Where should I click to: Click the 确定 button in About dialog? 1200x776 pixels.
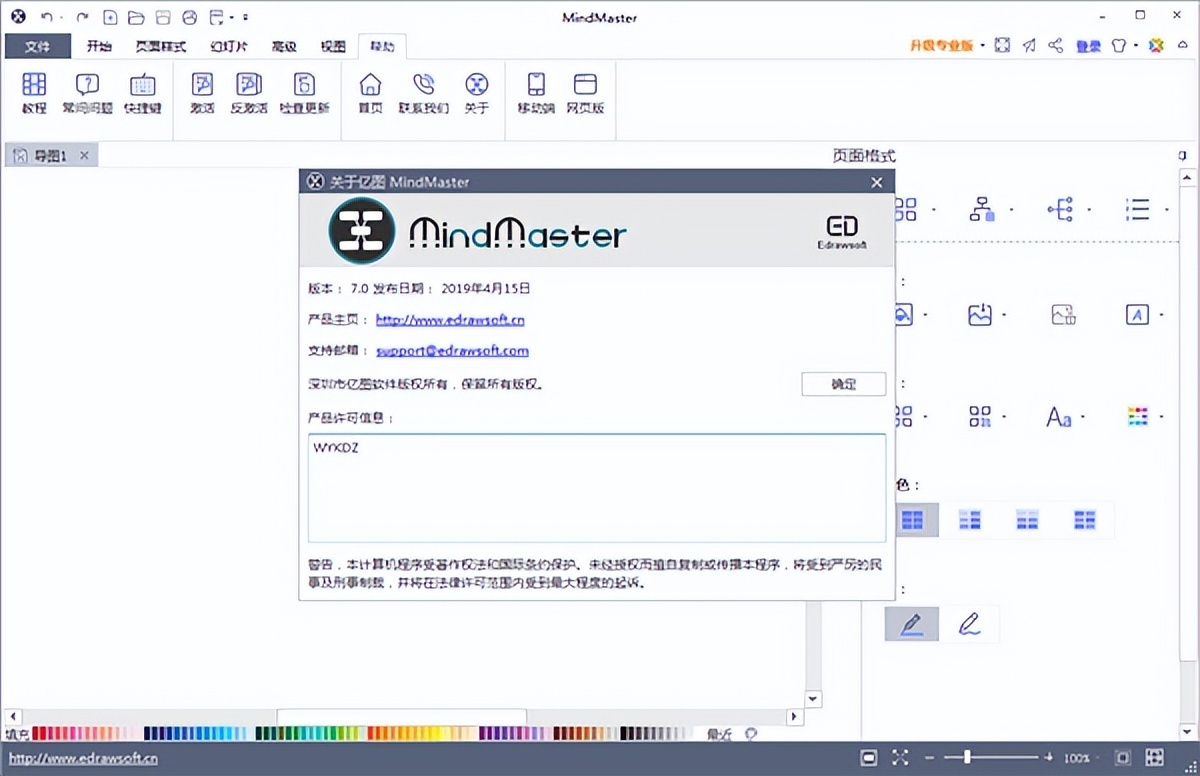[843, 384]
